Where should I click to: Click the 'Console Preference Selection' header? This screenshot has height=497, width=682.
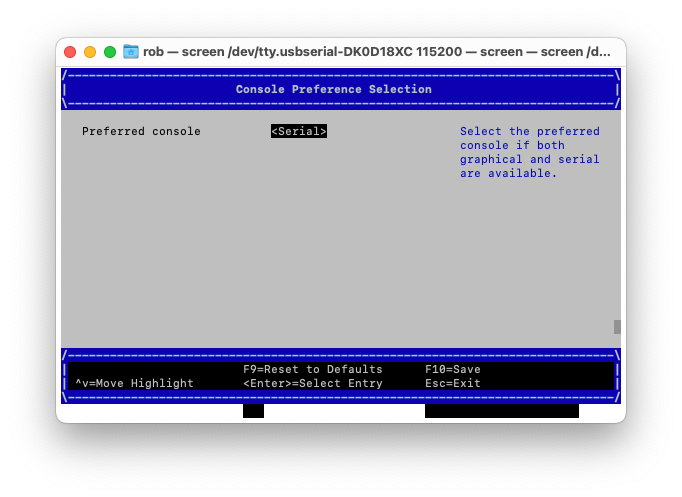(x=333, y=89)
